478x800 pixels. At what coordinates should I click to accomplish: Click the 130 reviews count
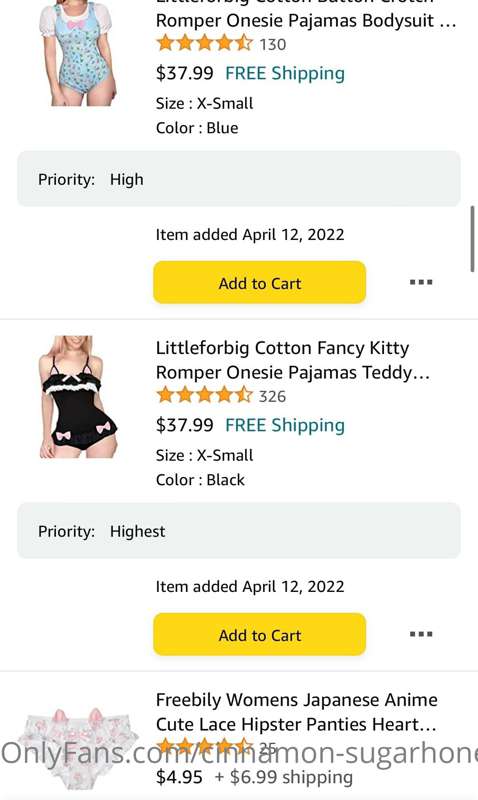(x=272, y=44)
